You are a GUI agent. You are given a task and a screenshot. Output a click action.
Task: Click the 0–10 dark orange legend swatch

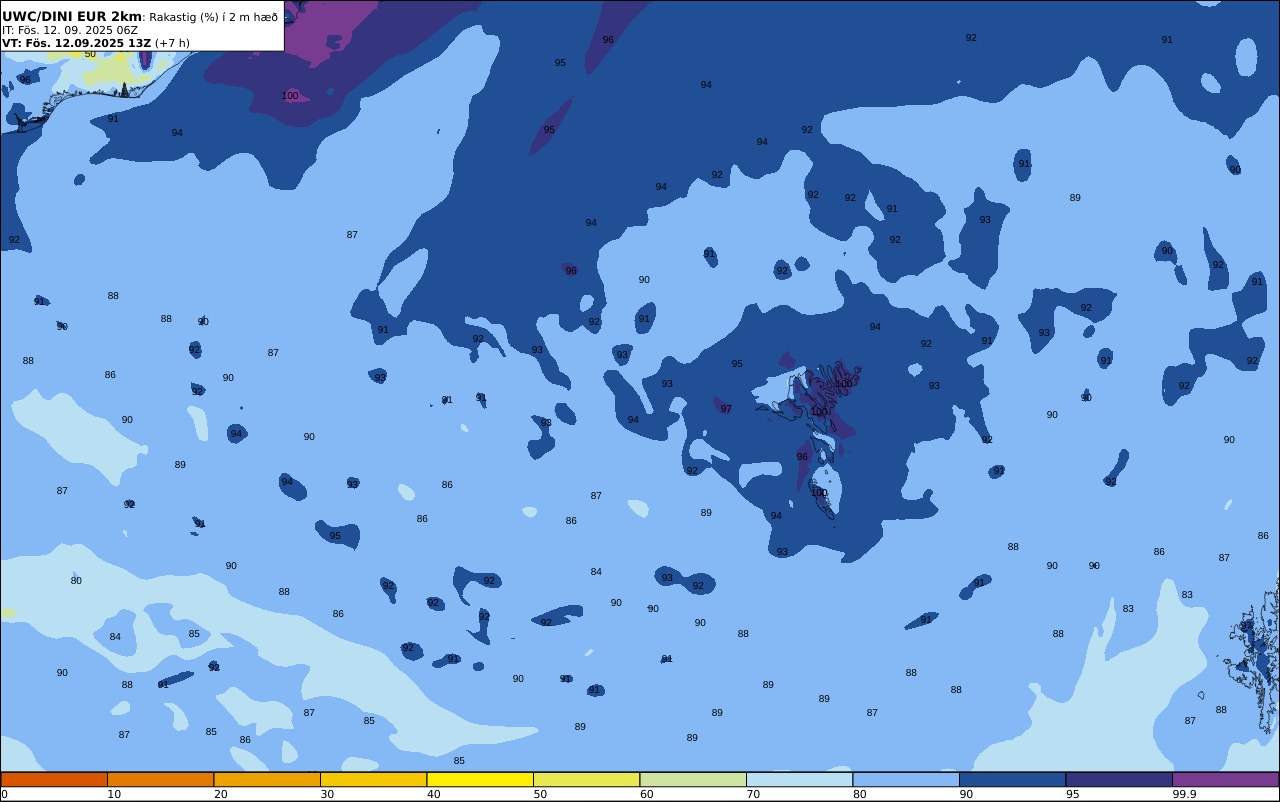pyautogui.click(x=54, y=779)
